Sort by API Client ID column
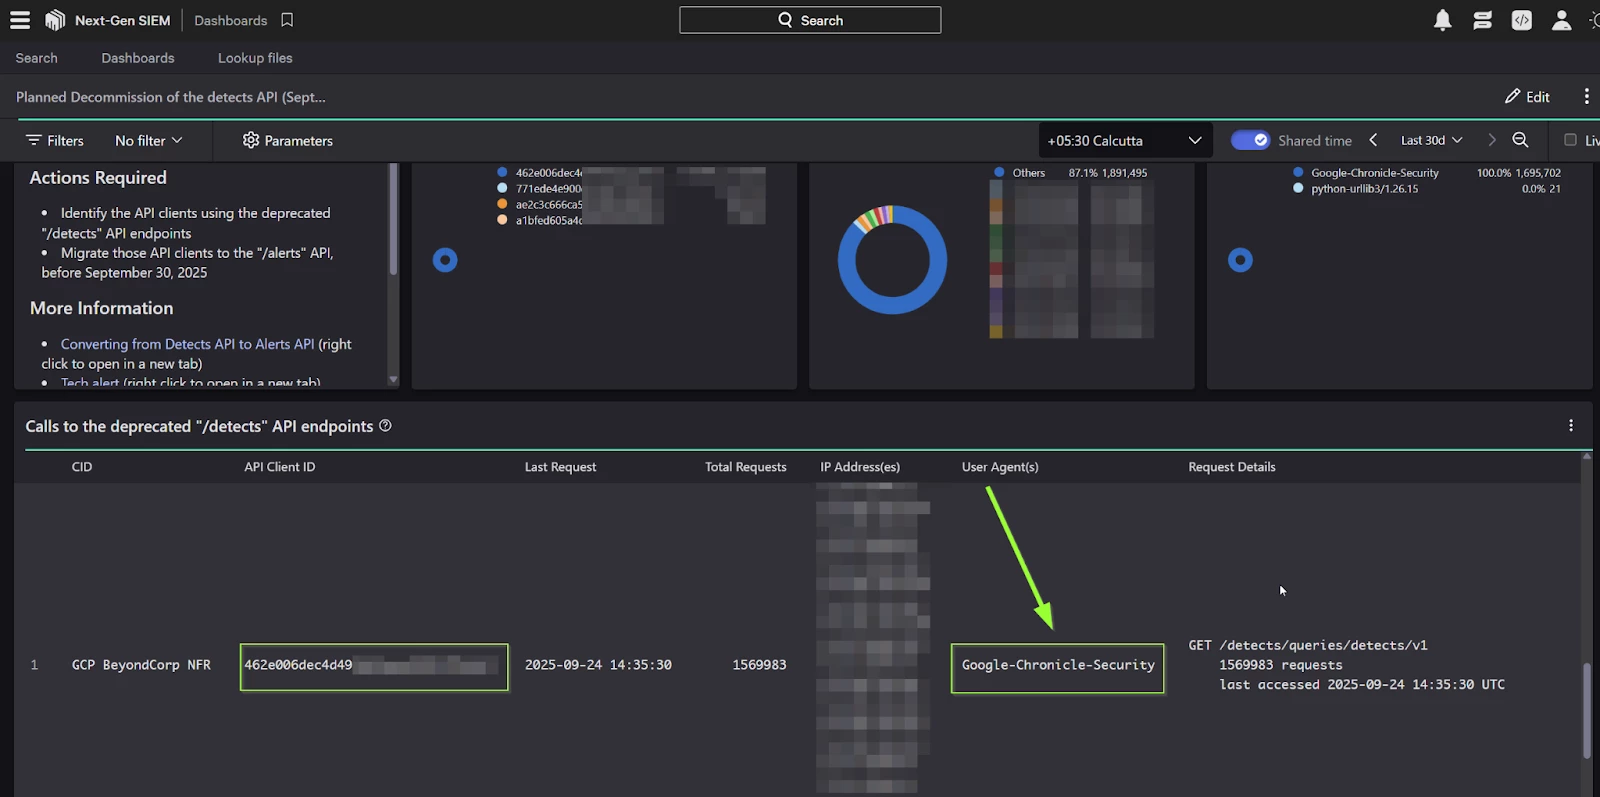The height and width of the screenshot is (797, 1600). 280,467
